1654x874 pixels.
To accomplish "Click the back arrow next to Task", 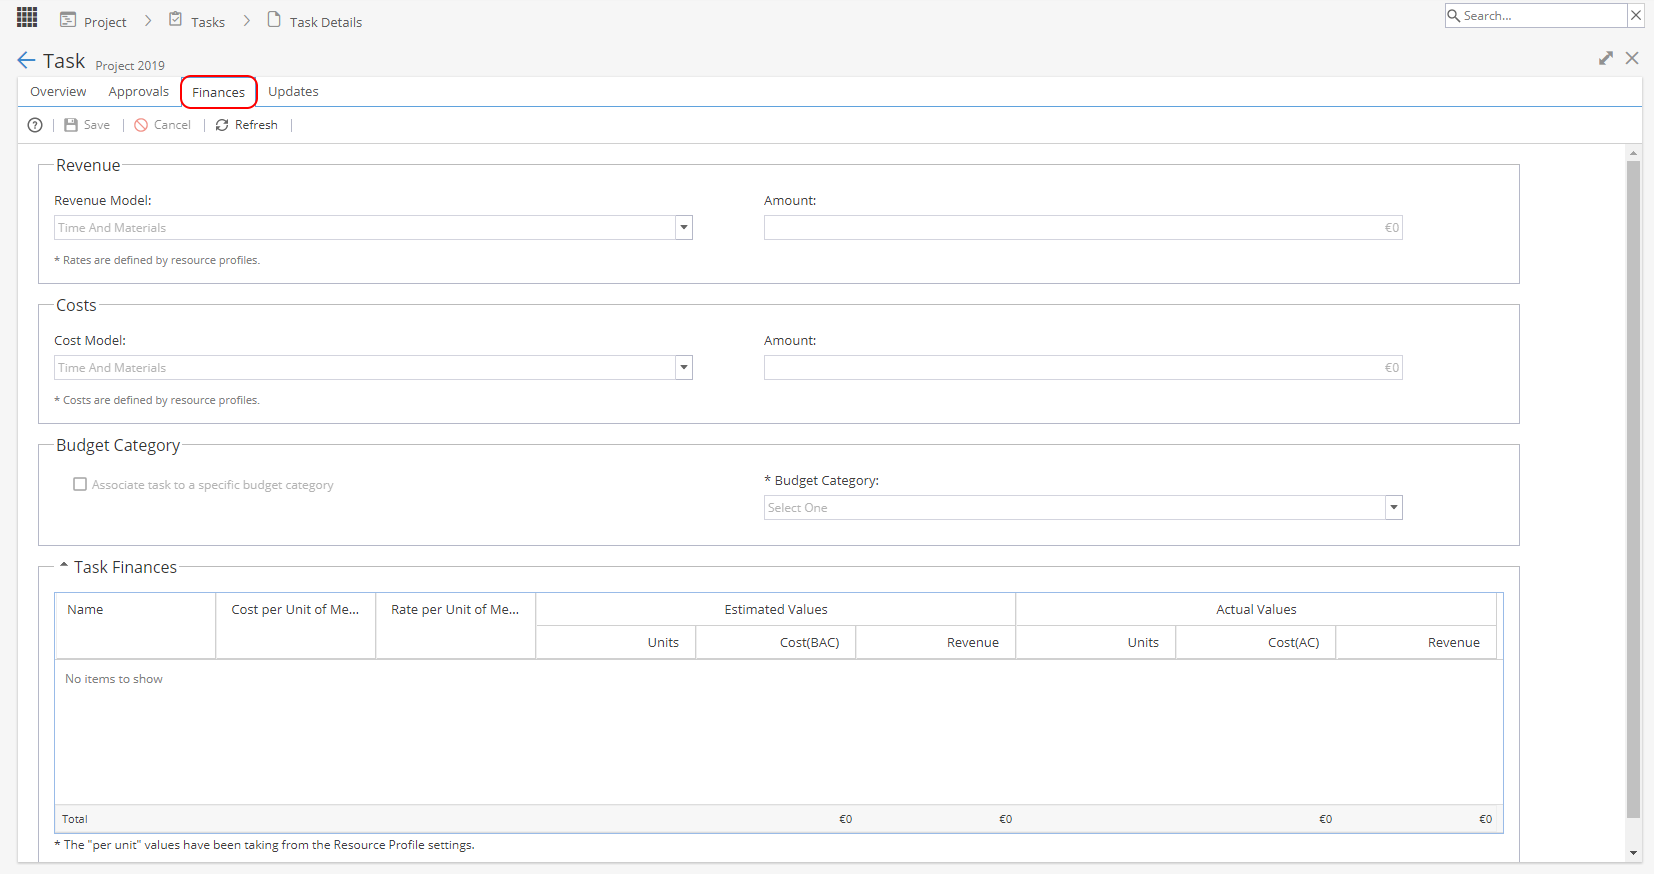I will tap(27, 61).
